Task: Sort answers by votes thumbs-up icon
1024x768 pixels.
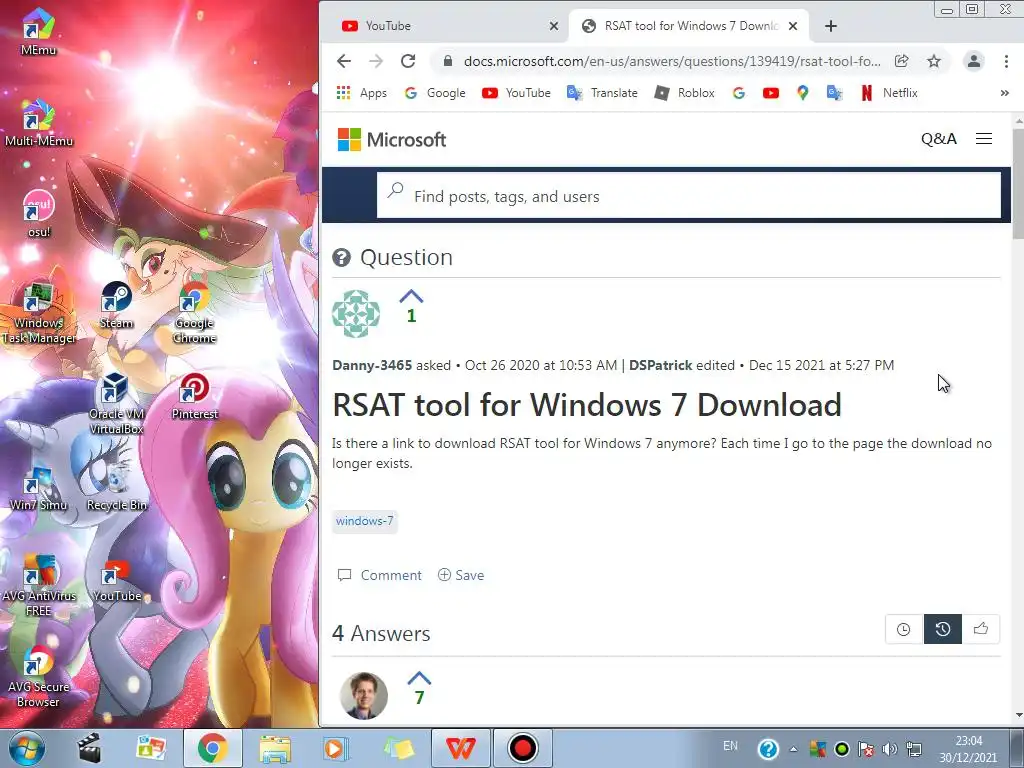Action: click(x=981, y=629)
